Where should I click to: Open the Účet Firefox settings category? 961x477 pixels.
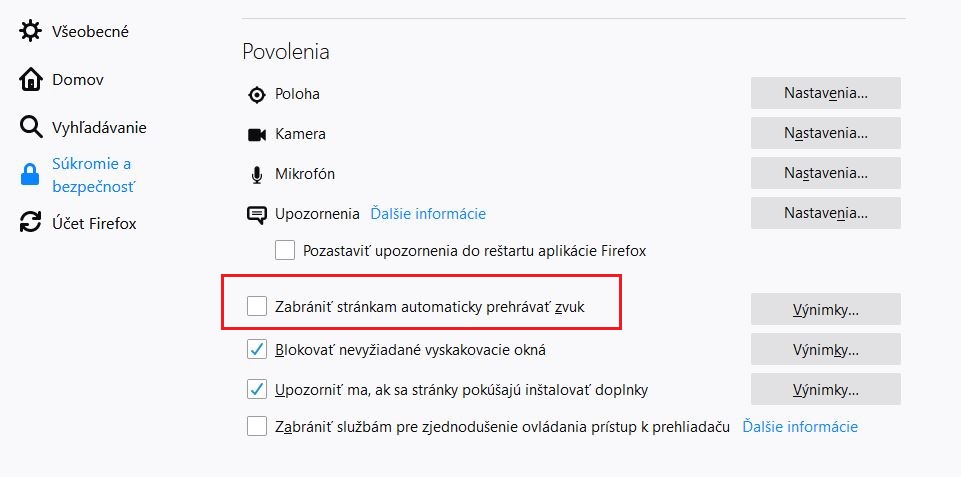[94, 223]
